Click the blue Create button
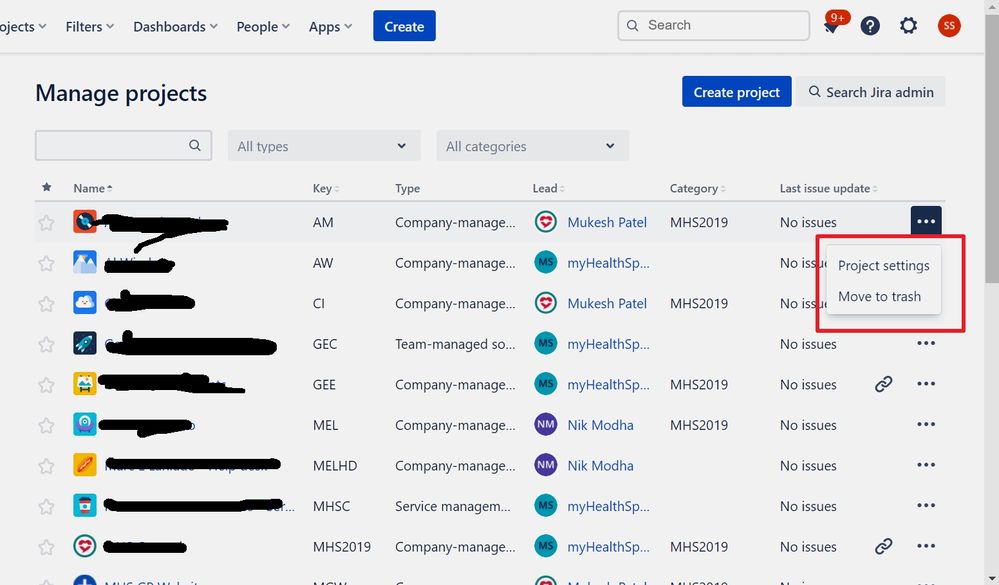The width and height of the screenshot is (999, 585). pyautogui.click(x=405, y=26)
